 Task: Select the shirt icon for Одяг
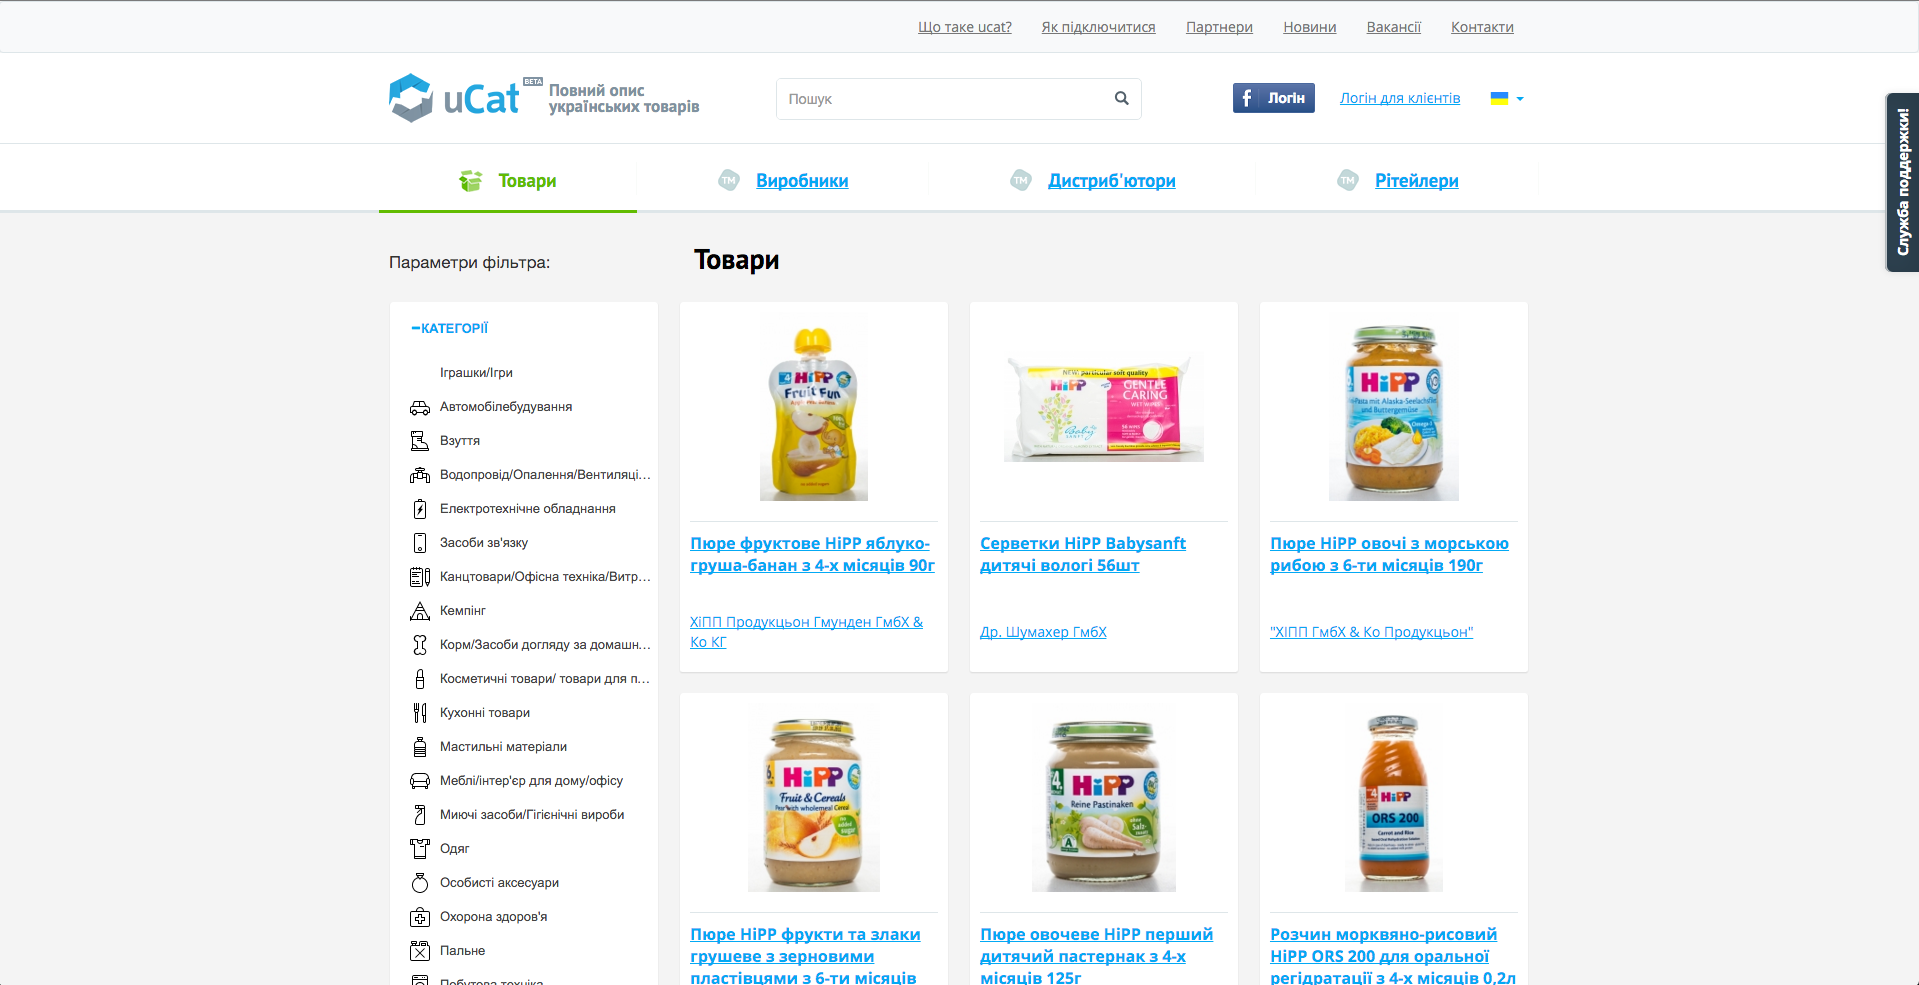coord(420,849)
